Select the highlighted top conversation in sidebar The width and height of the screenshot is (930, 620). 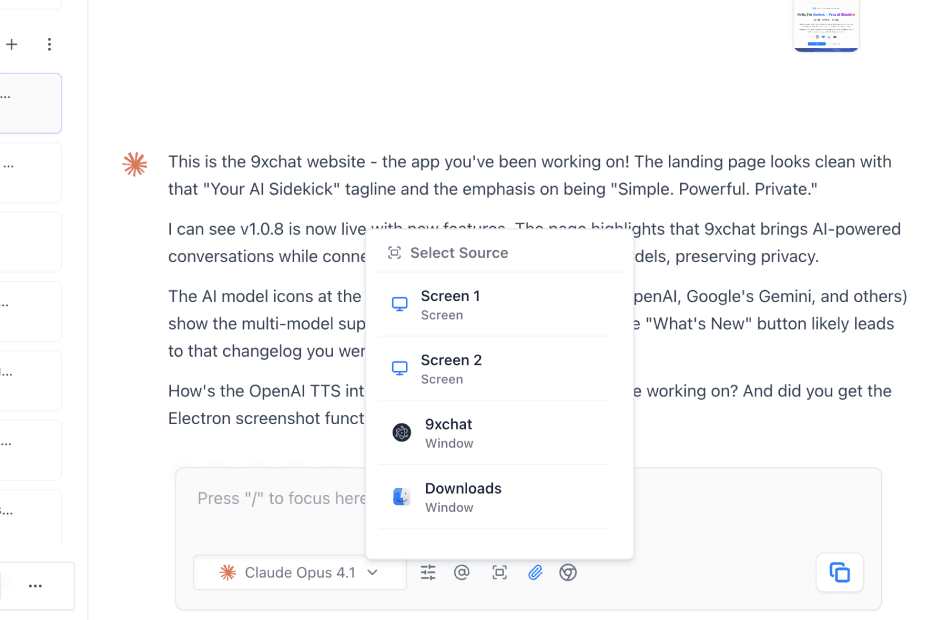click(x=30, y=103)
